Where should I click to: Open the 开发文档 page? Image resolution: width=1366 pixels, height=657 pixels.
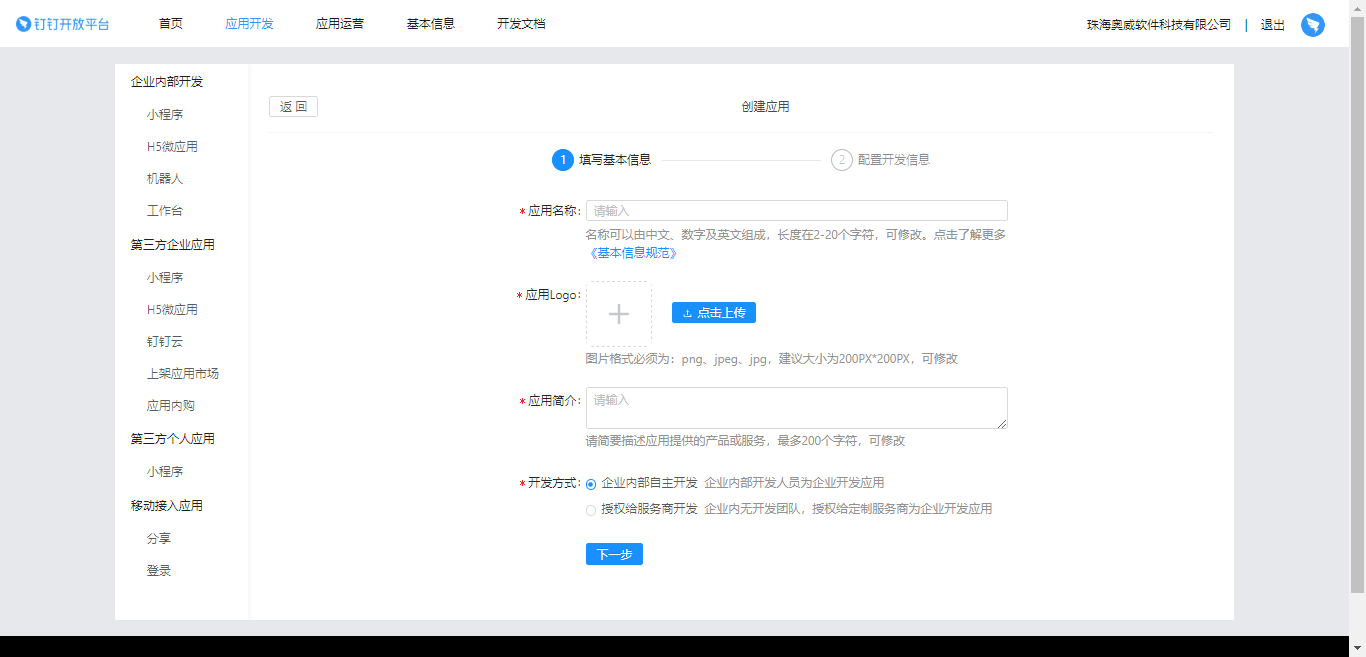tap(520, 24)
